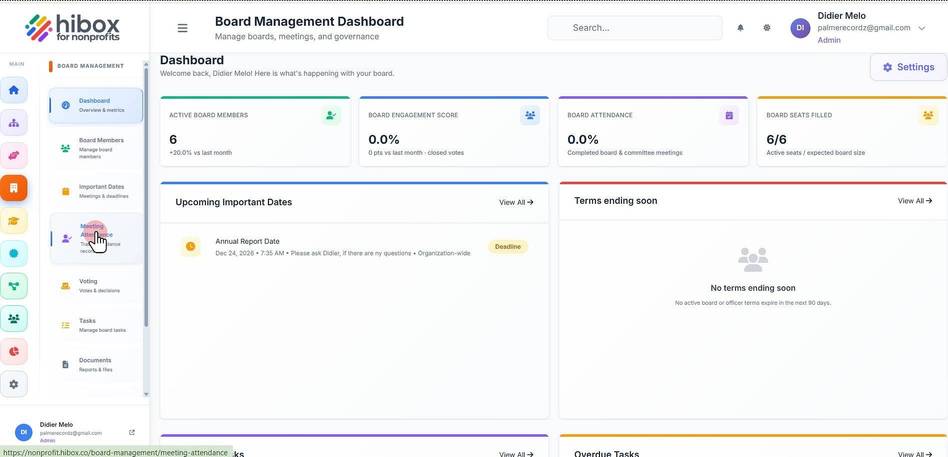The image size is (948, 457).
Task: Click the hibox for nonprofits logo
Action: (x=73, y=28)
